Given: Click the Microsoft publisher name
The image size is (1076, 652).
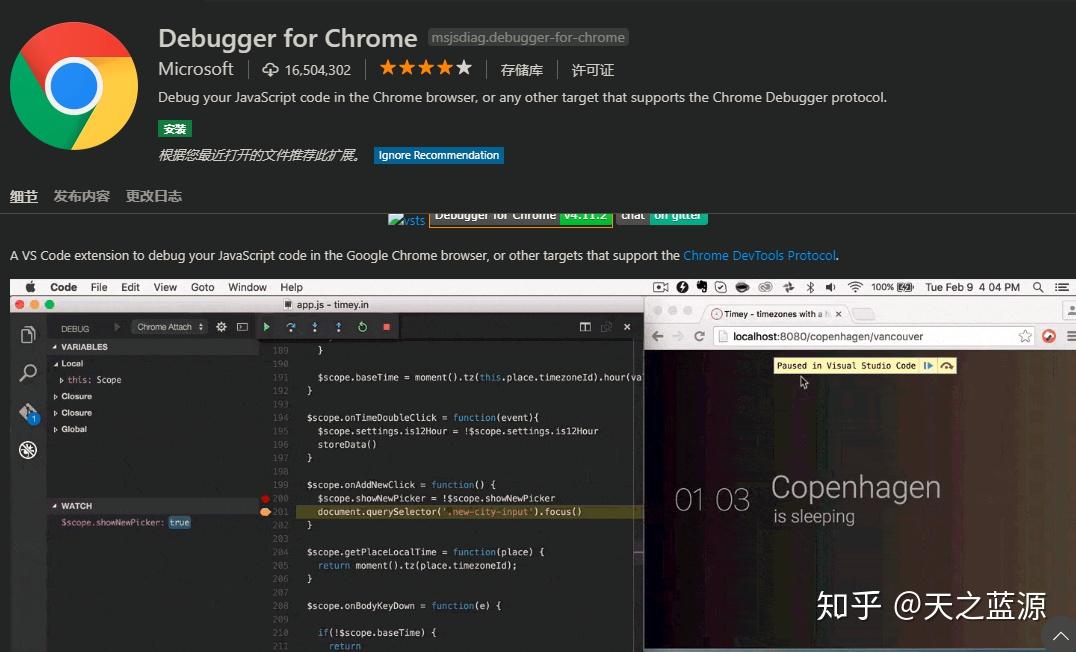Looking at the screenshot, I should pos(196,69).
